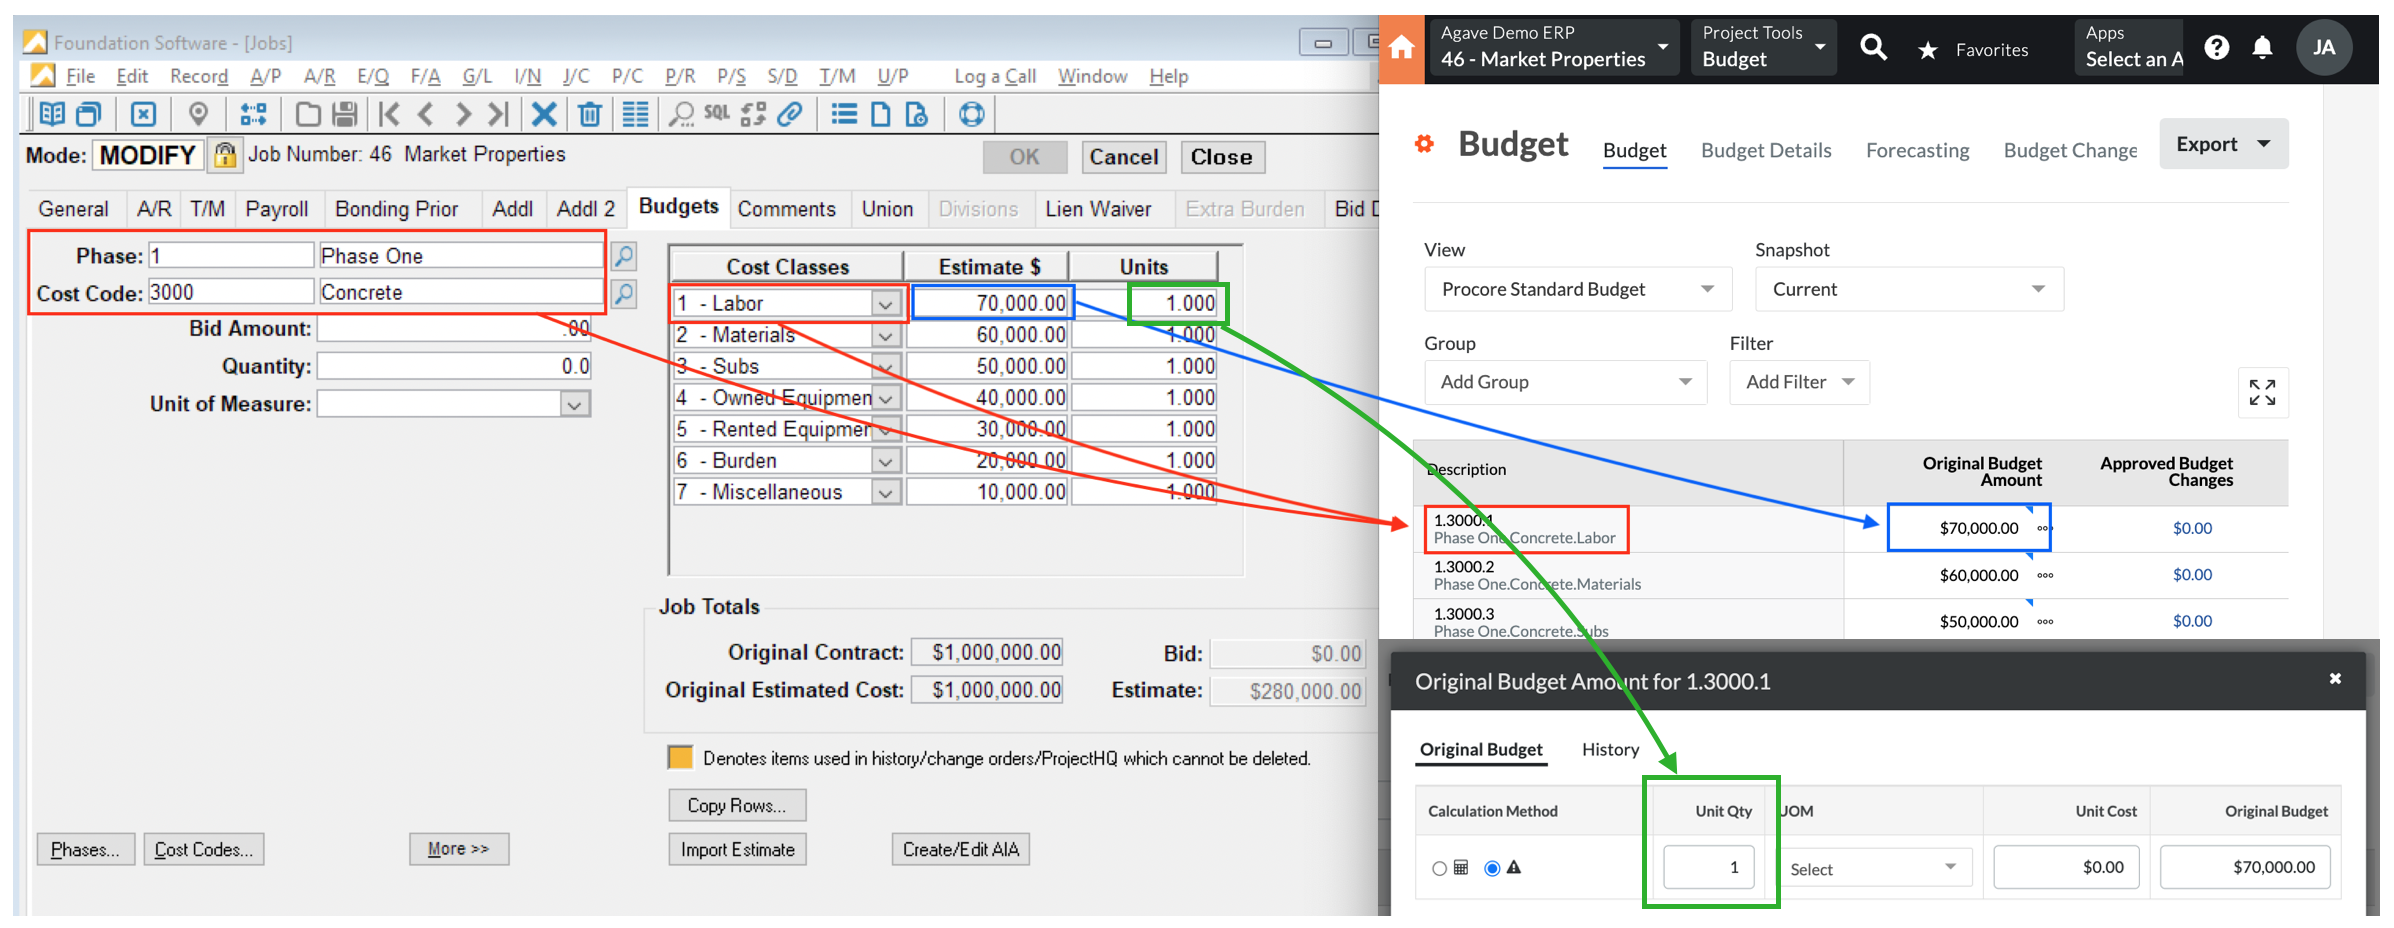Click the trash can delete icon in toolbar
2394x928 pixels.
click(x=590, y=115)
